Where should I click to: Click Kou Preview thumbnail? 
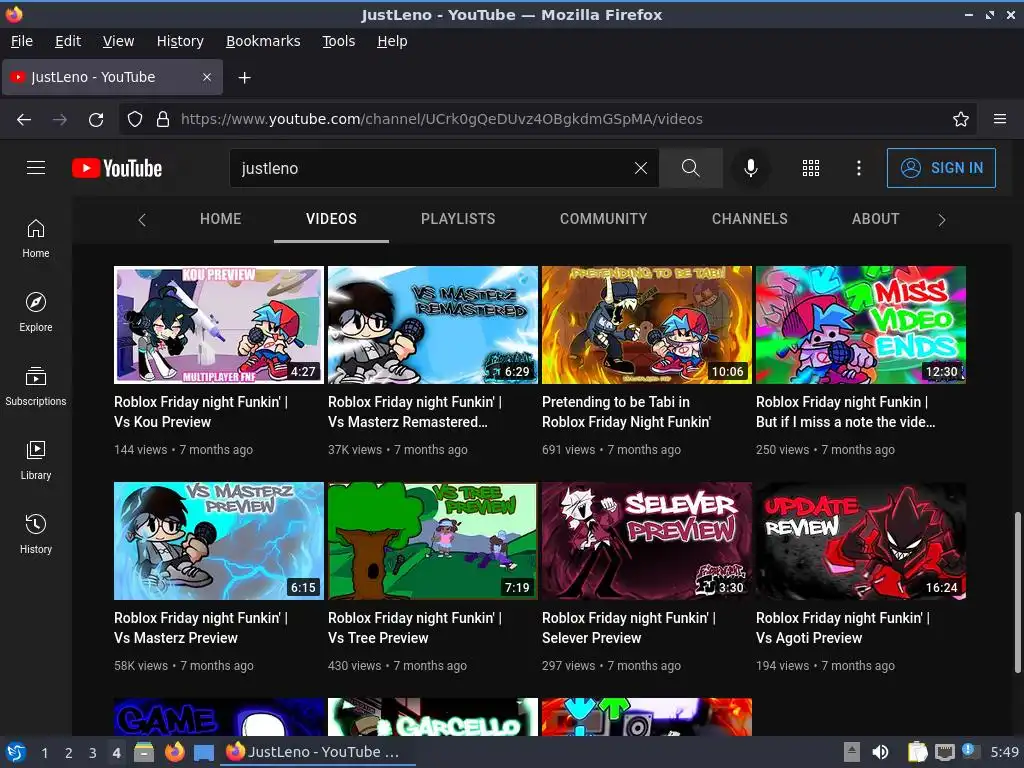[219, 325]
